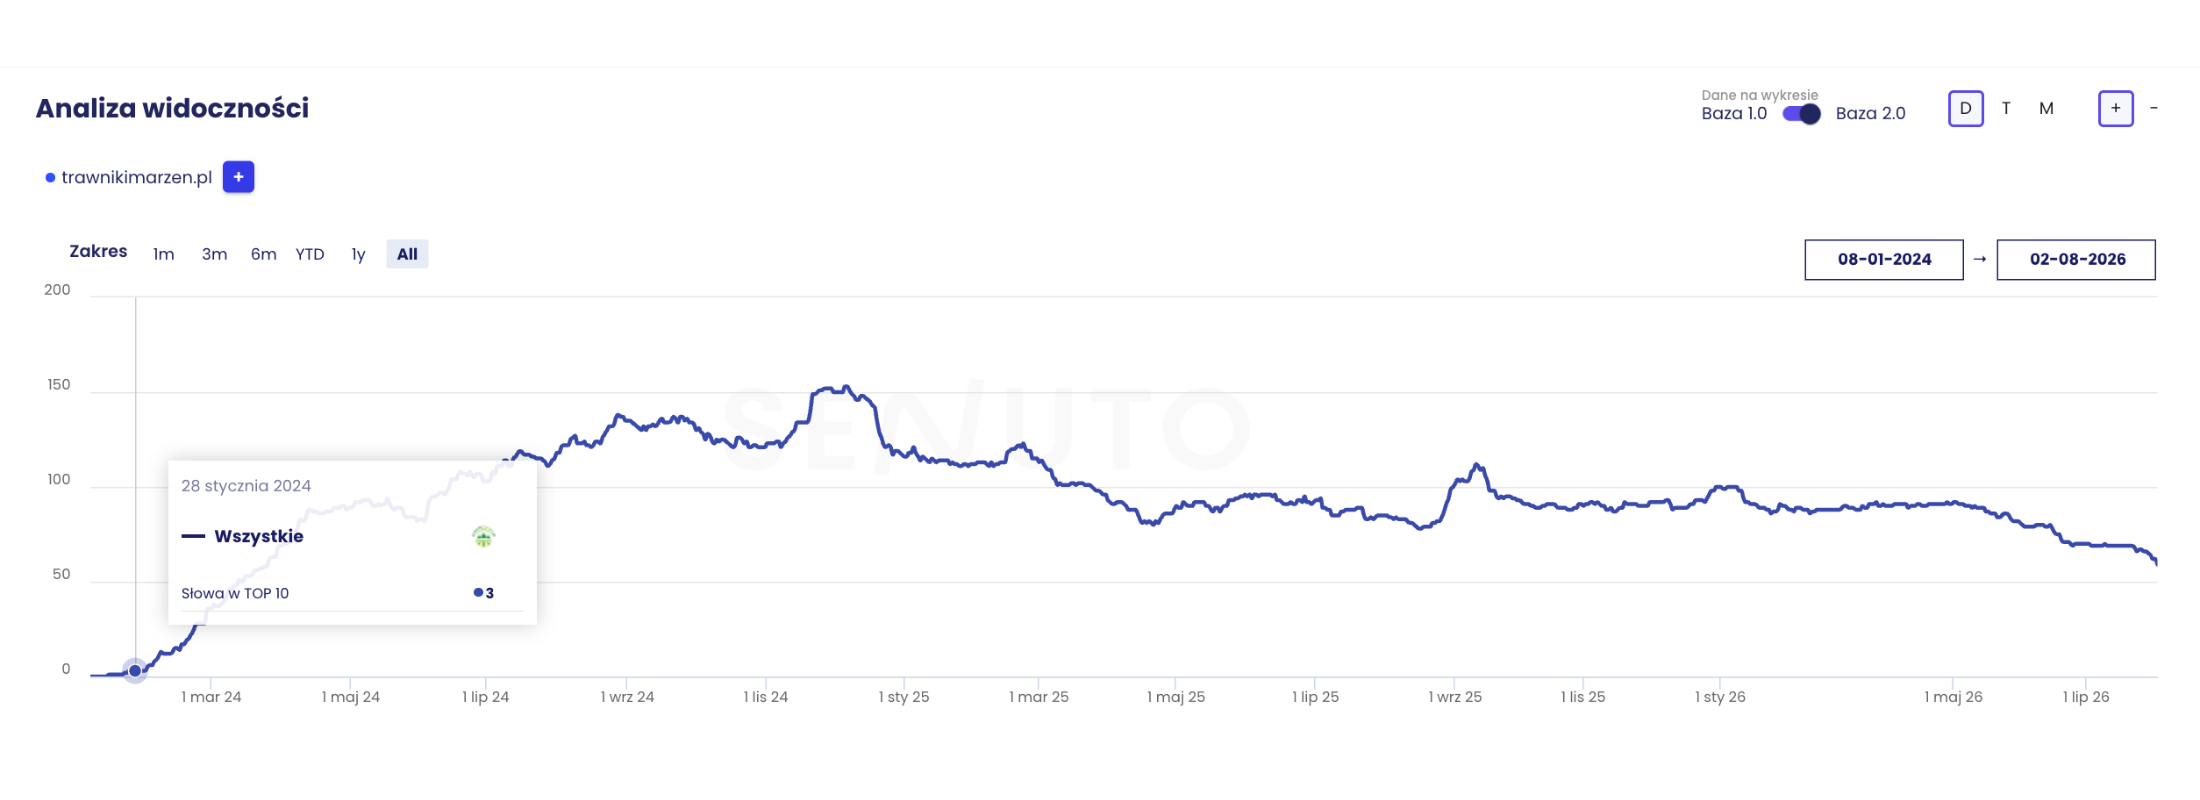Click the trawnikimarzen.pl legend dot
This screenshot has width=2200, height=800.
50,178
